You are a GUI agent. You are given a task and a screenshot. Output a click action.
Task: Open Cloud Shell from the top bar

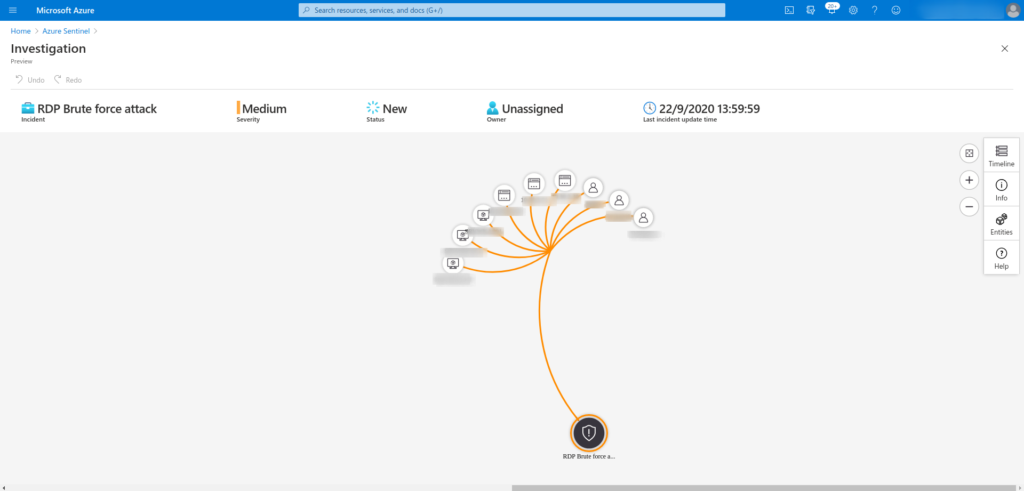pos(789,10)
